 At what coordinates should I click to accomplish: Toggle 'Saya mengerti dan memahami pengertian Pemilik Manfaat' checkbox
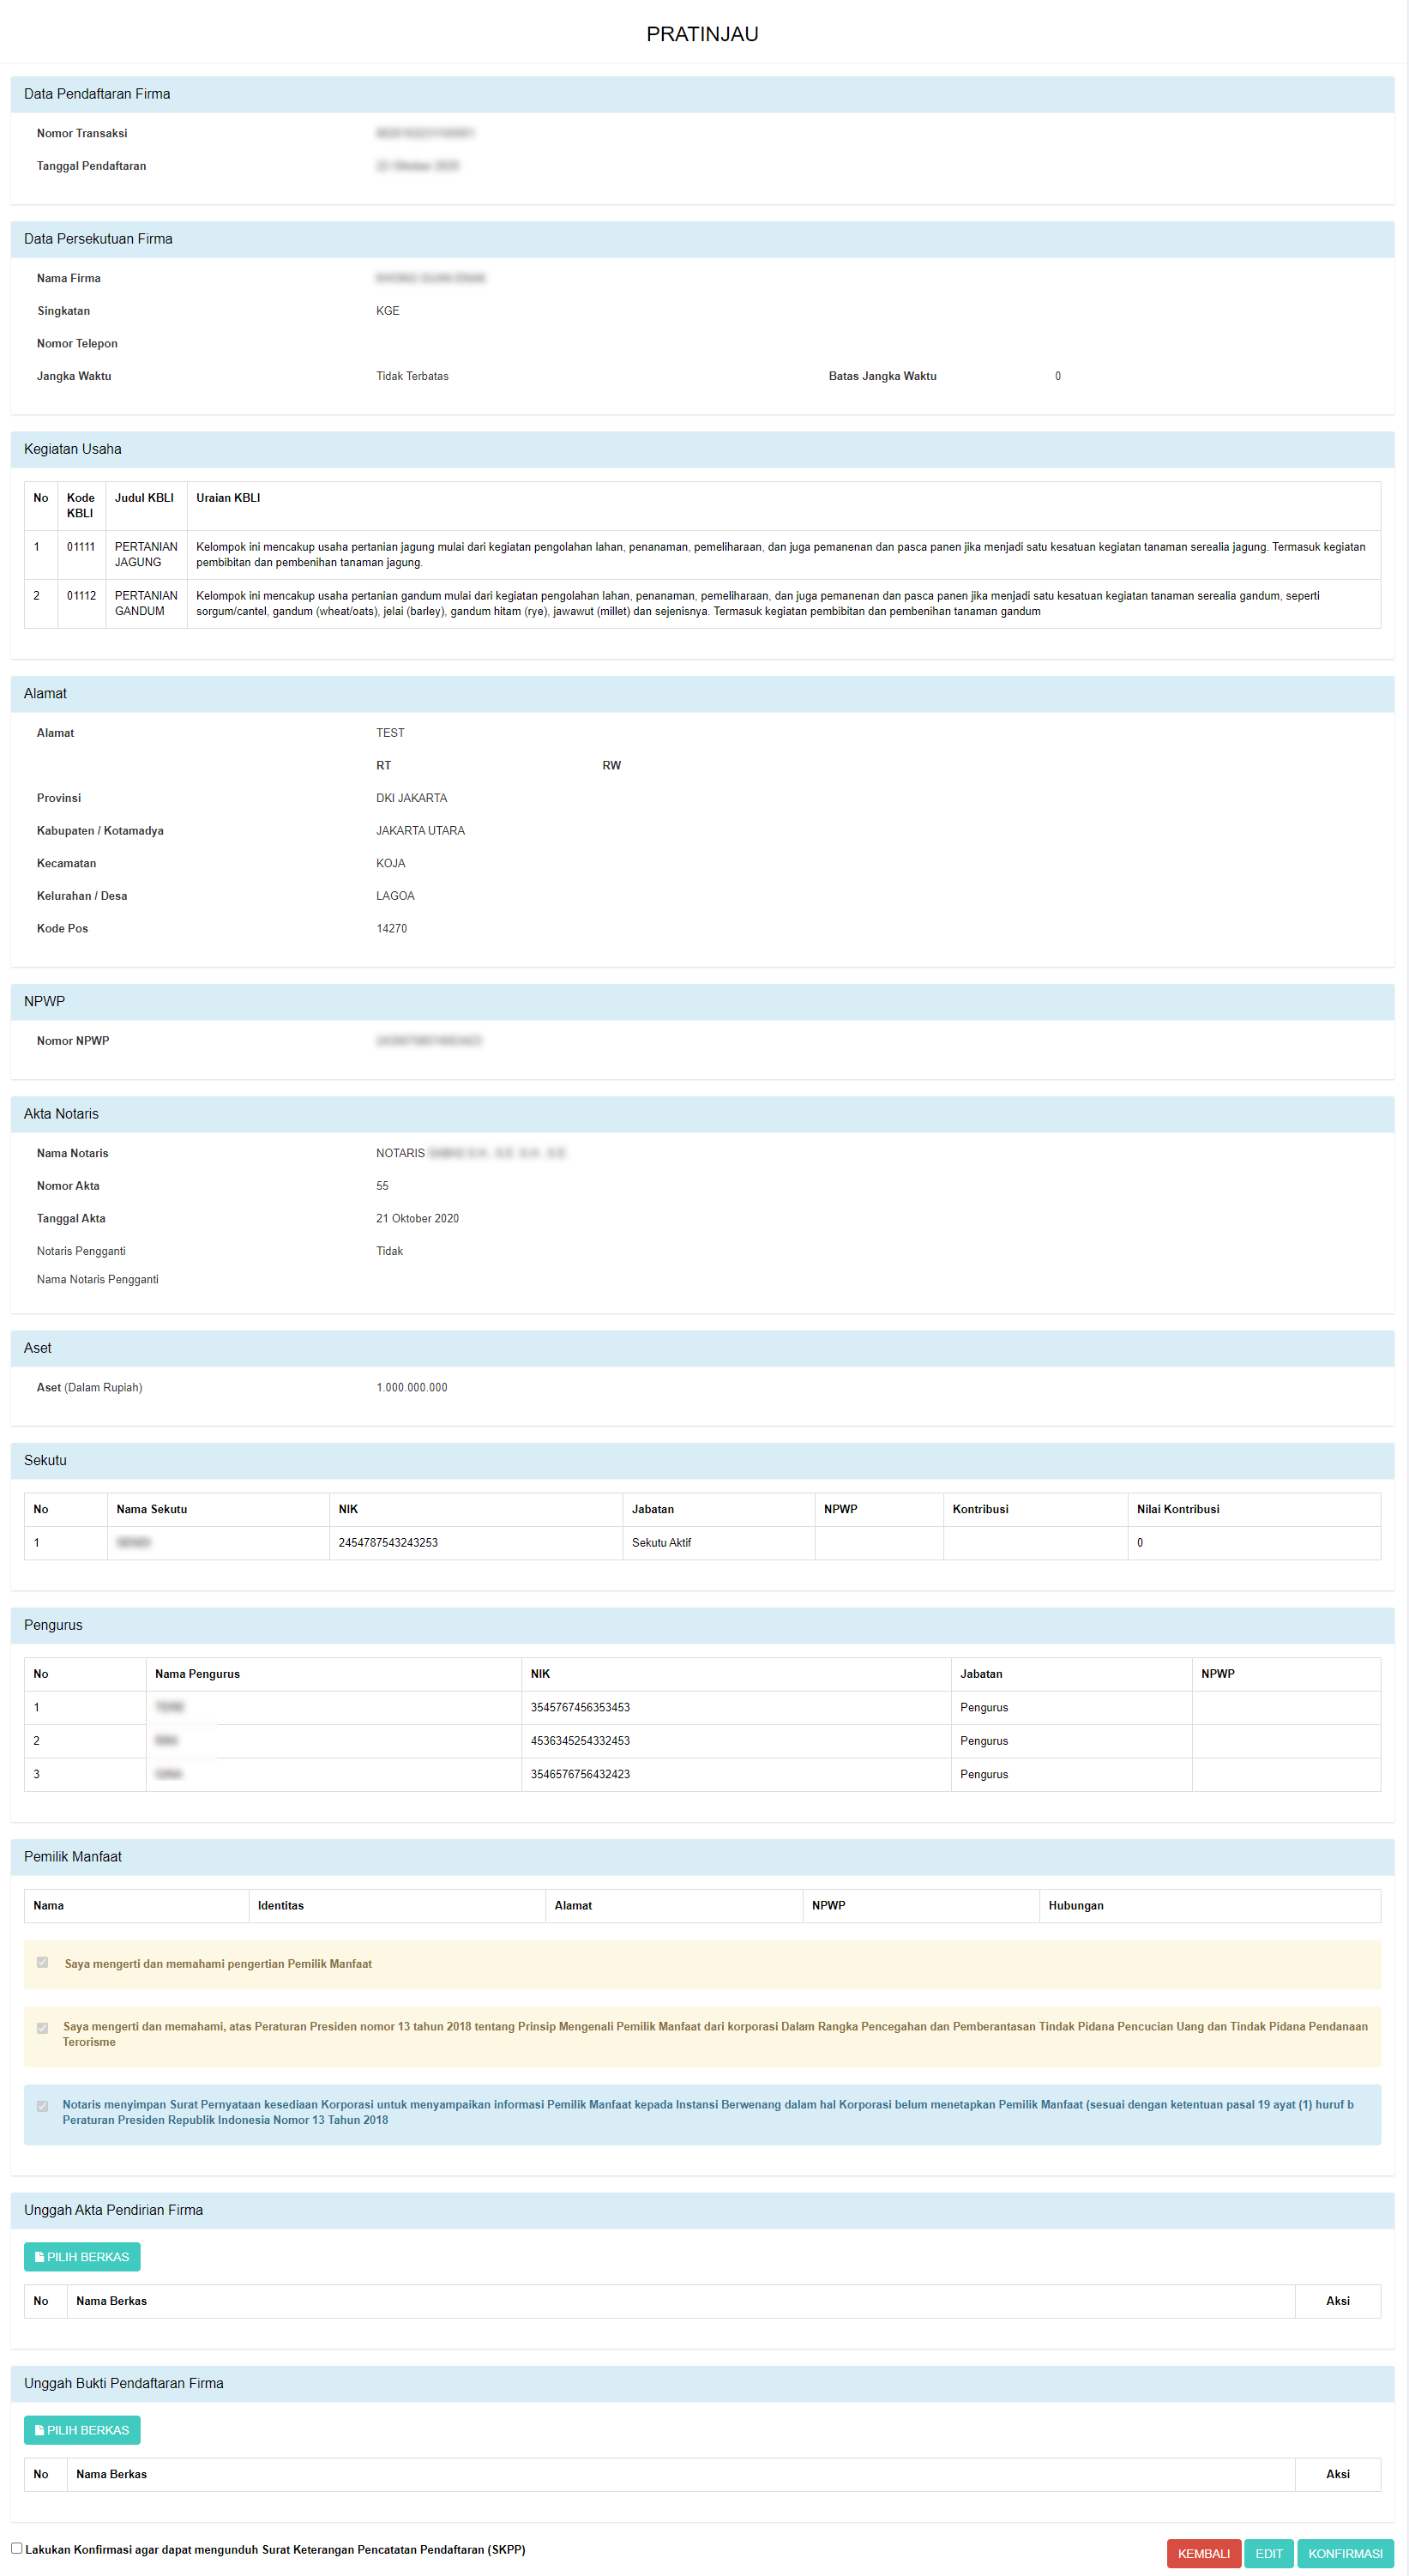coord(42,1962)
